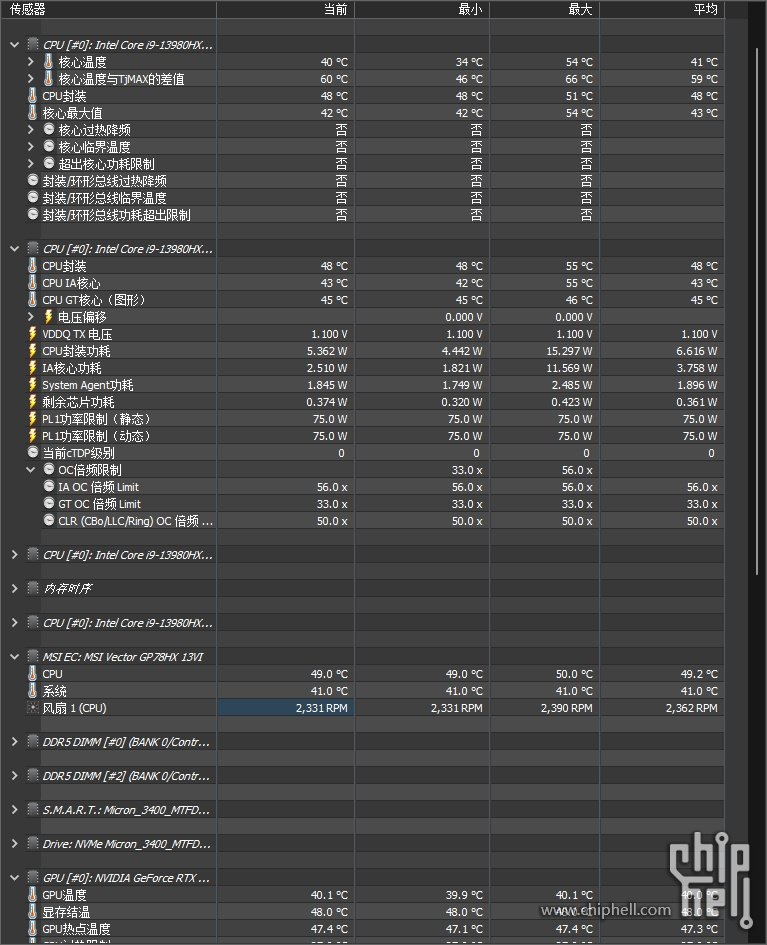
Task: Click status icon of 封装/环形总线功耗超出限制
Action: (34, 215)
